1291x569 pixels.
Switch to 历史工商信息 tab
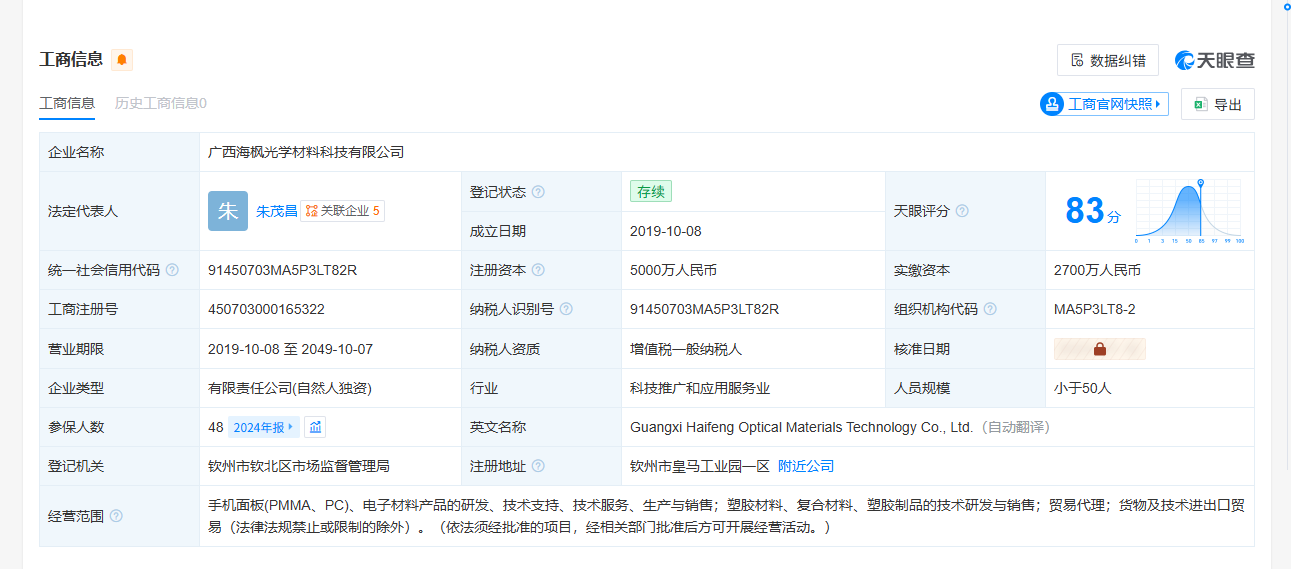160,103
